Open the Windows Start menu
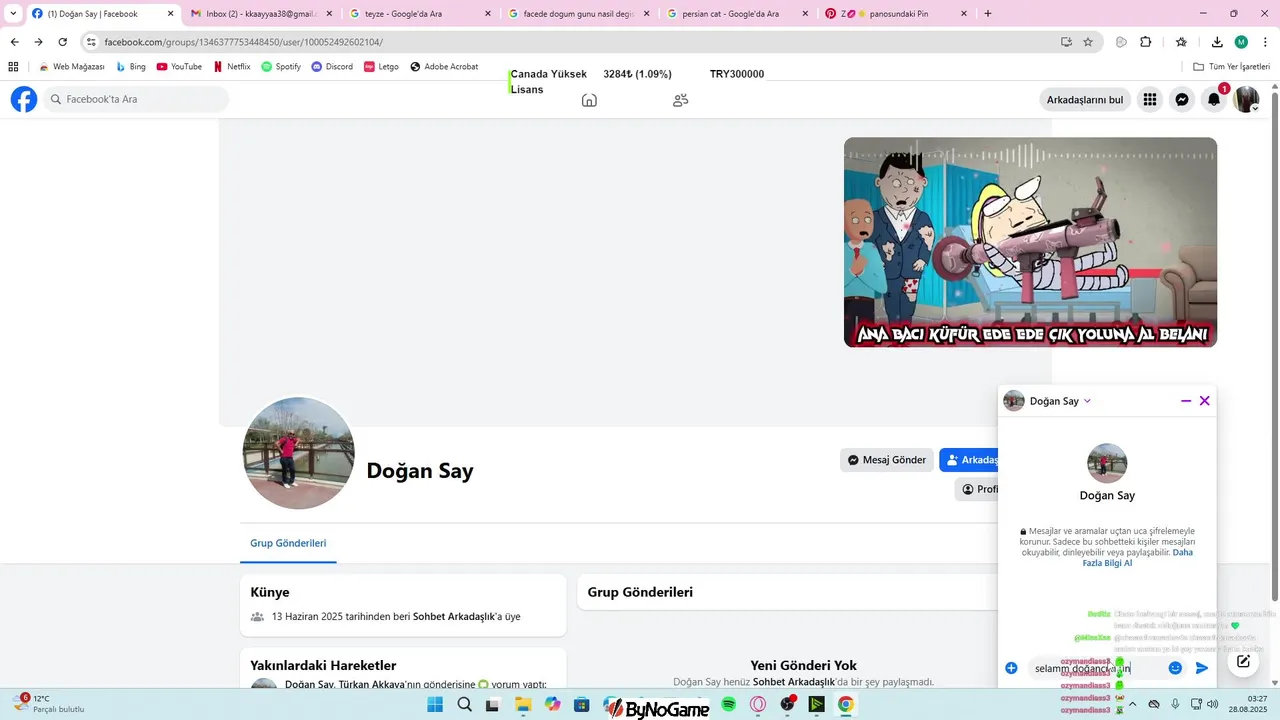 pos(435,705)
